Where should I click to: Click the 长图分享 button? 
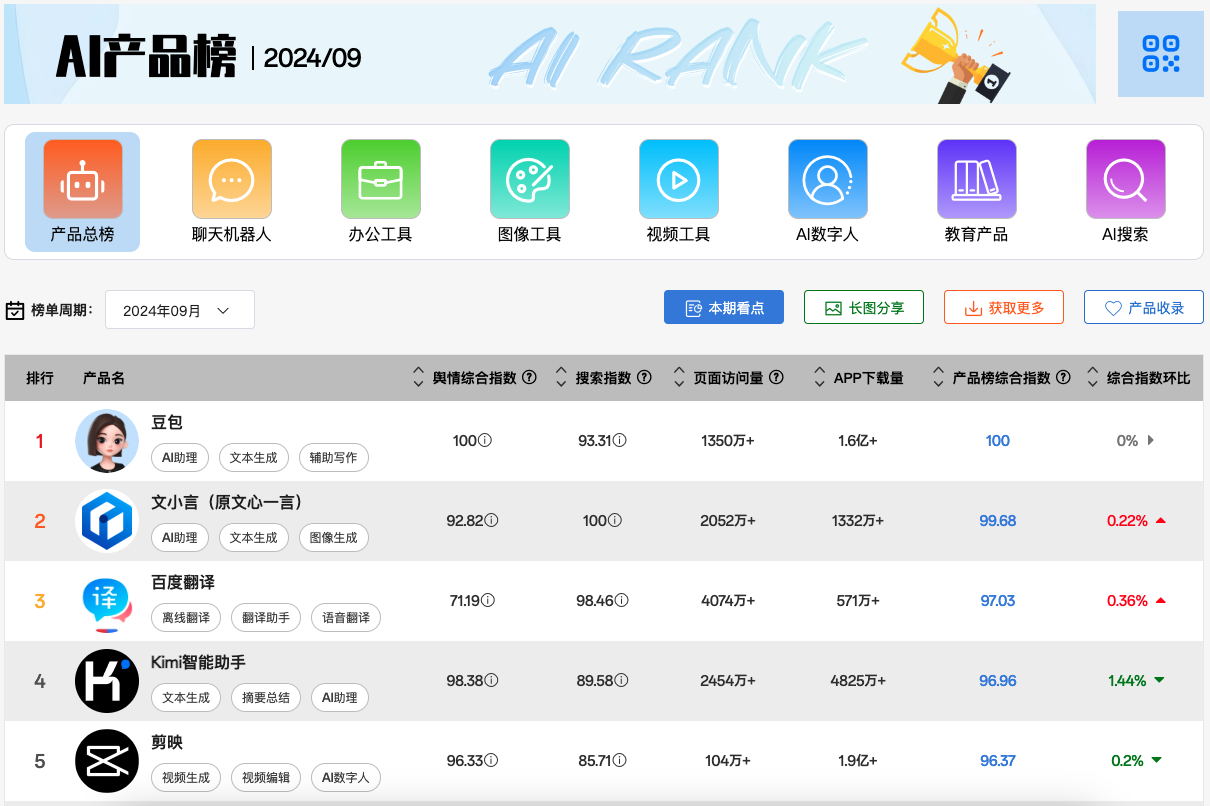[864, 308]
